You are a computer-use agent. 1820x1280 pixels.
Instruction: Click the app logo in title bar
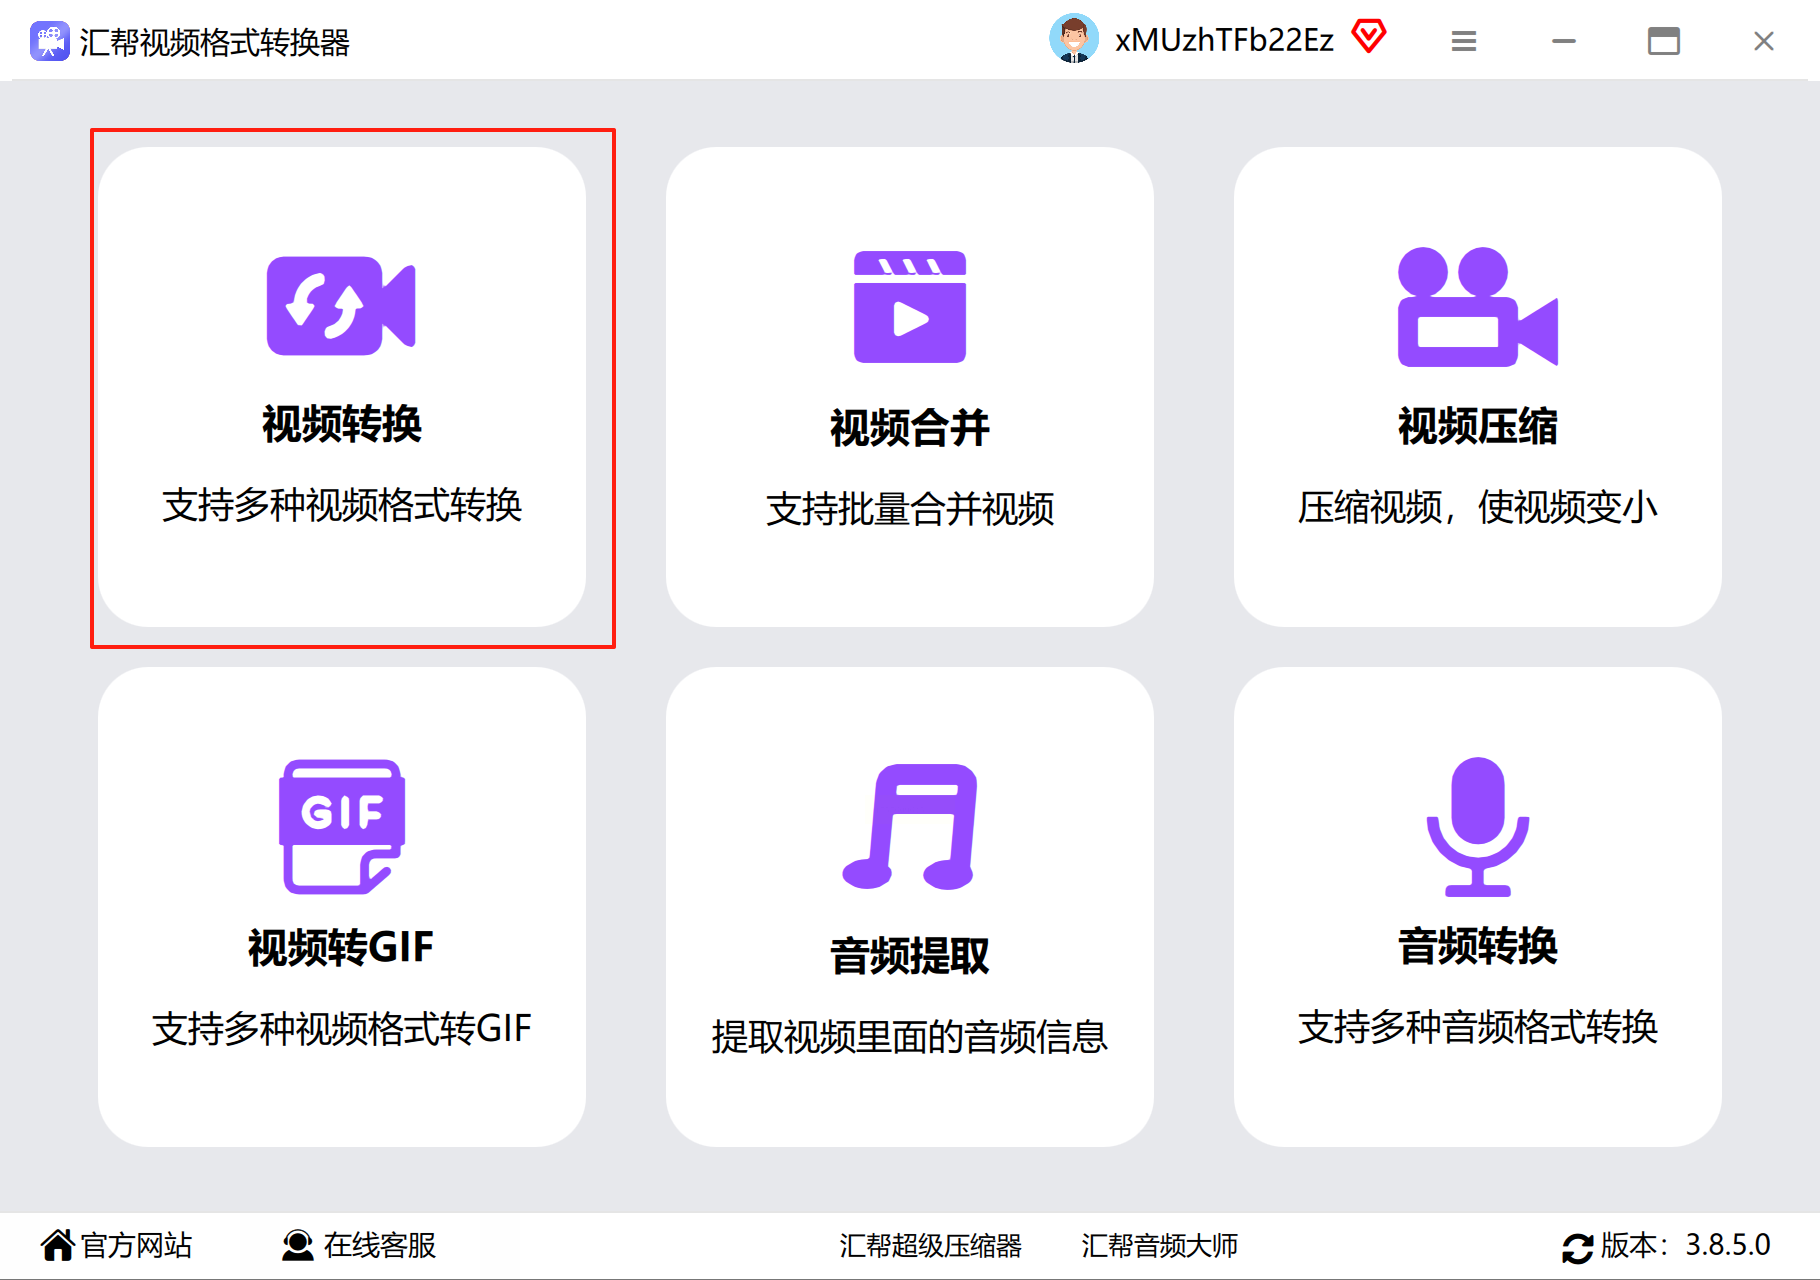[49, 41]
